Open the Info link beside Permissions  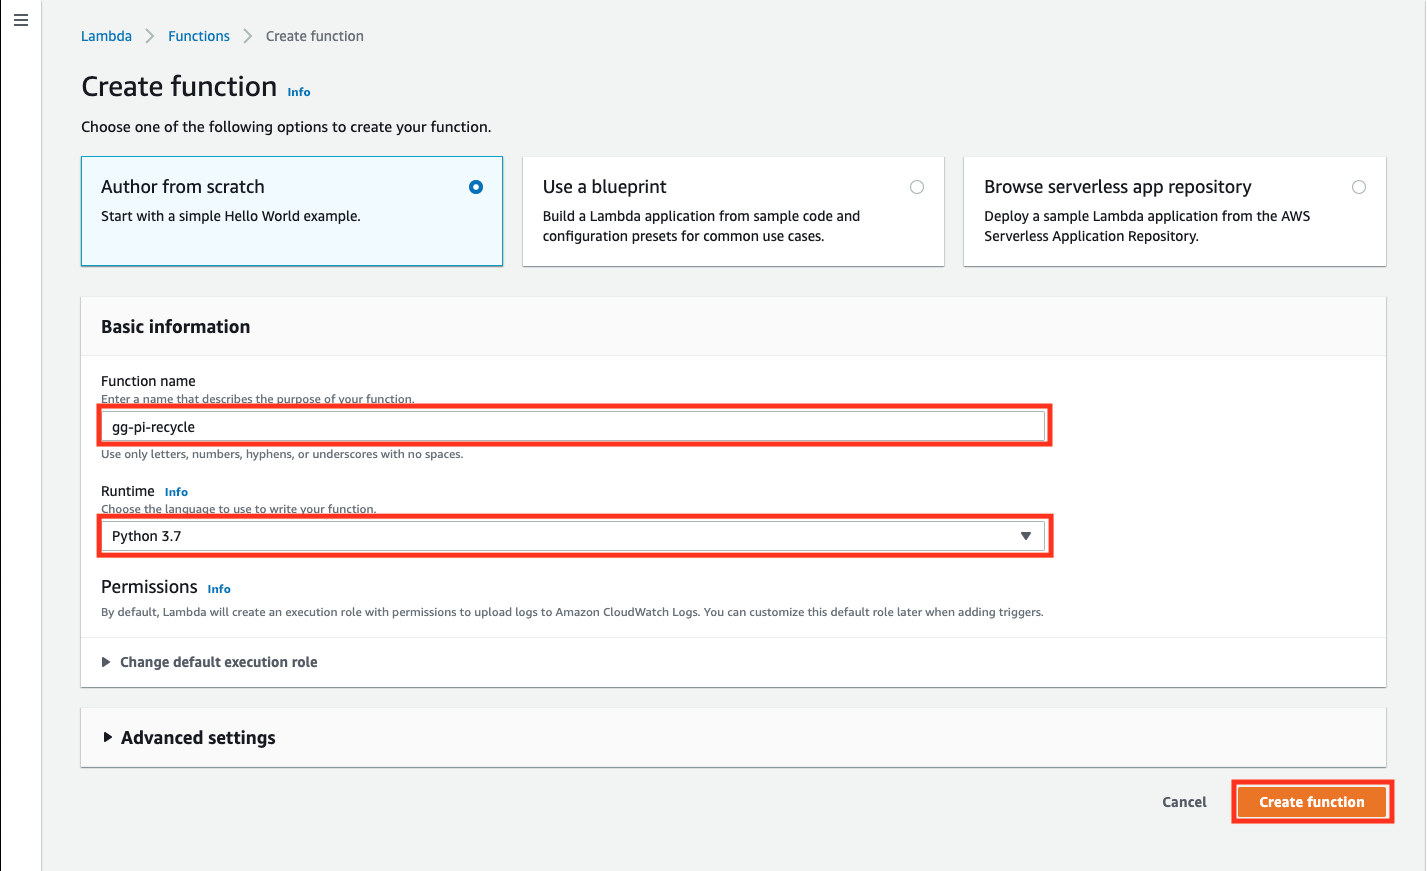click(x=219, y=589)
